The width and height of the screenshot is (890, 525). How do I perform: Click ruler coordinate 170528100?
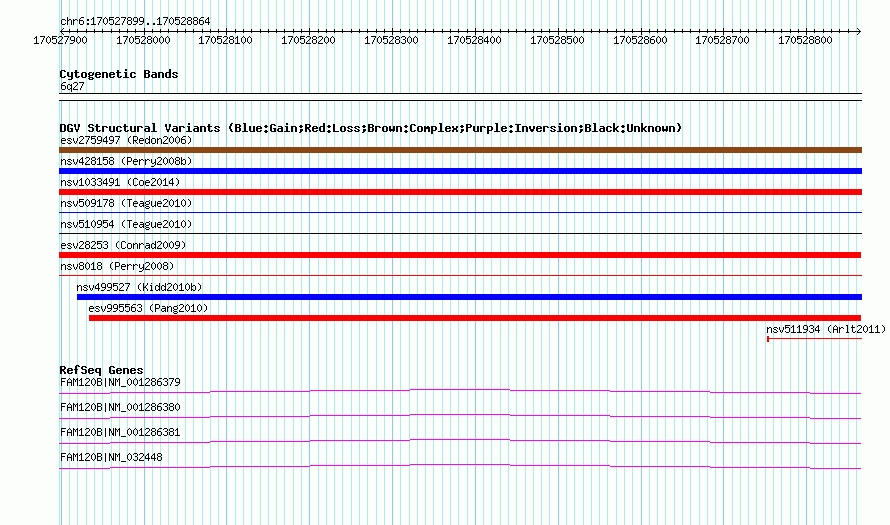pos(225,40)
